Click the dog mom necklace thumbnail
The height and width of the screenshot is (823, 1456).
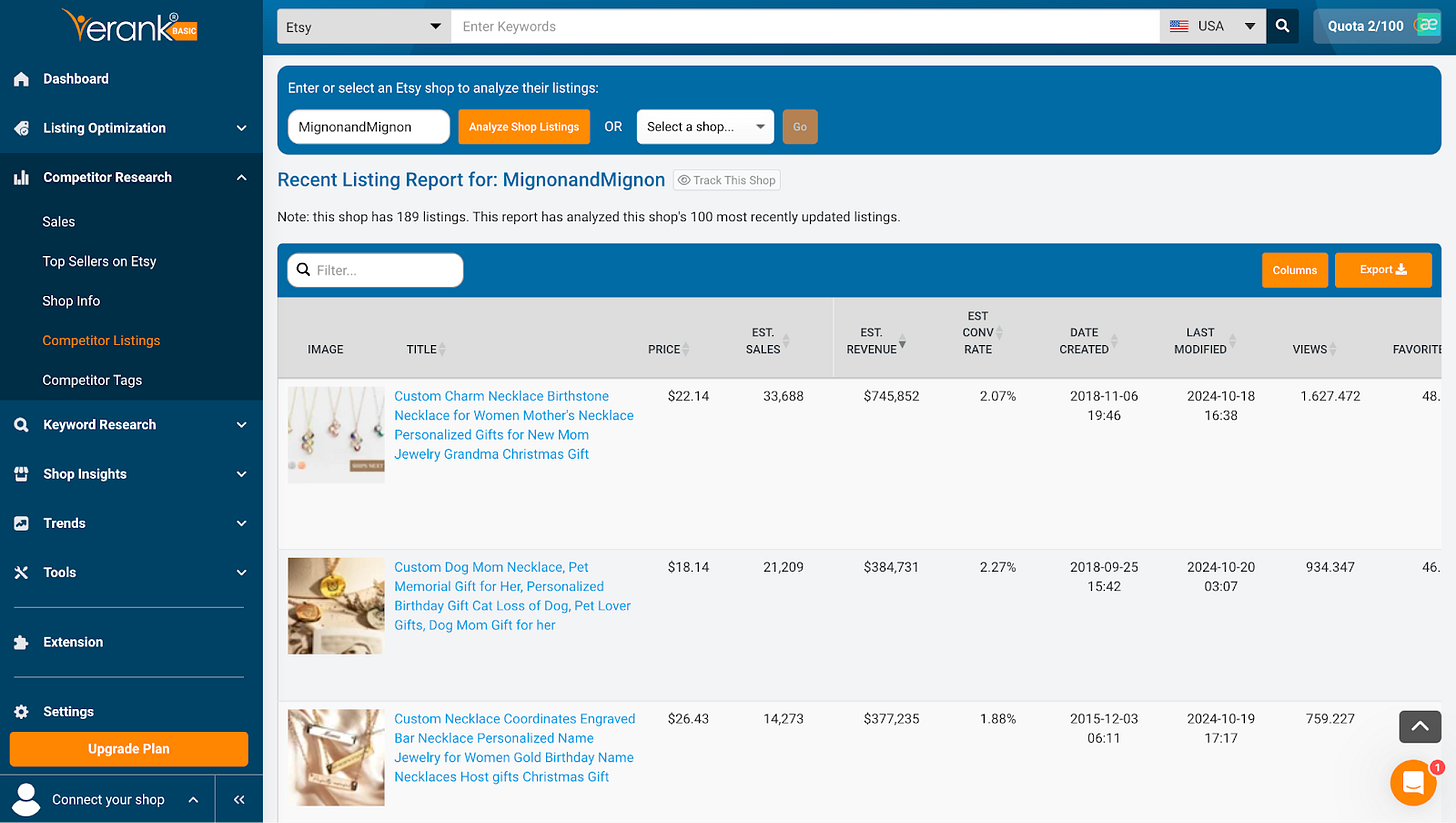pyautogui.click(x=336, y=606)
